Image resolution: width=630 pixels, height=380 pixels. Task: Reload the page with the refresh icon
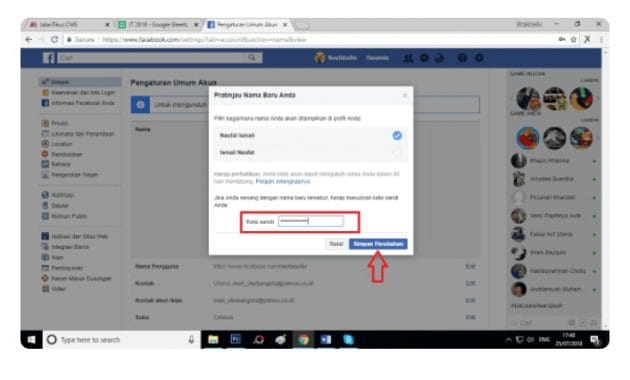55,39
